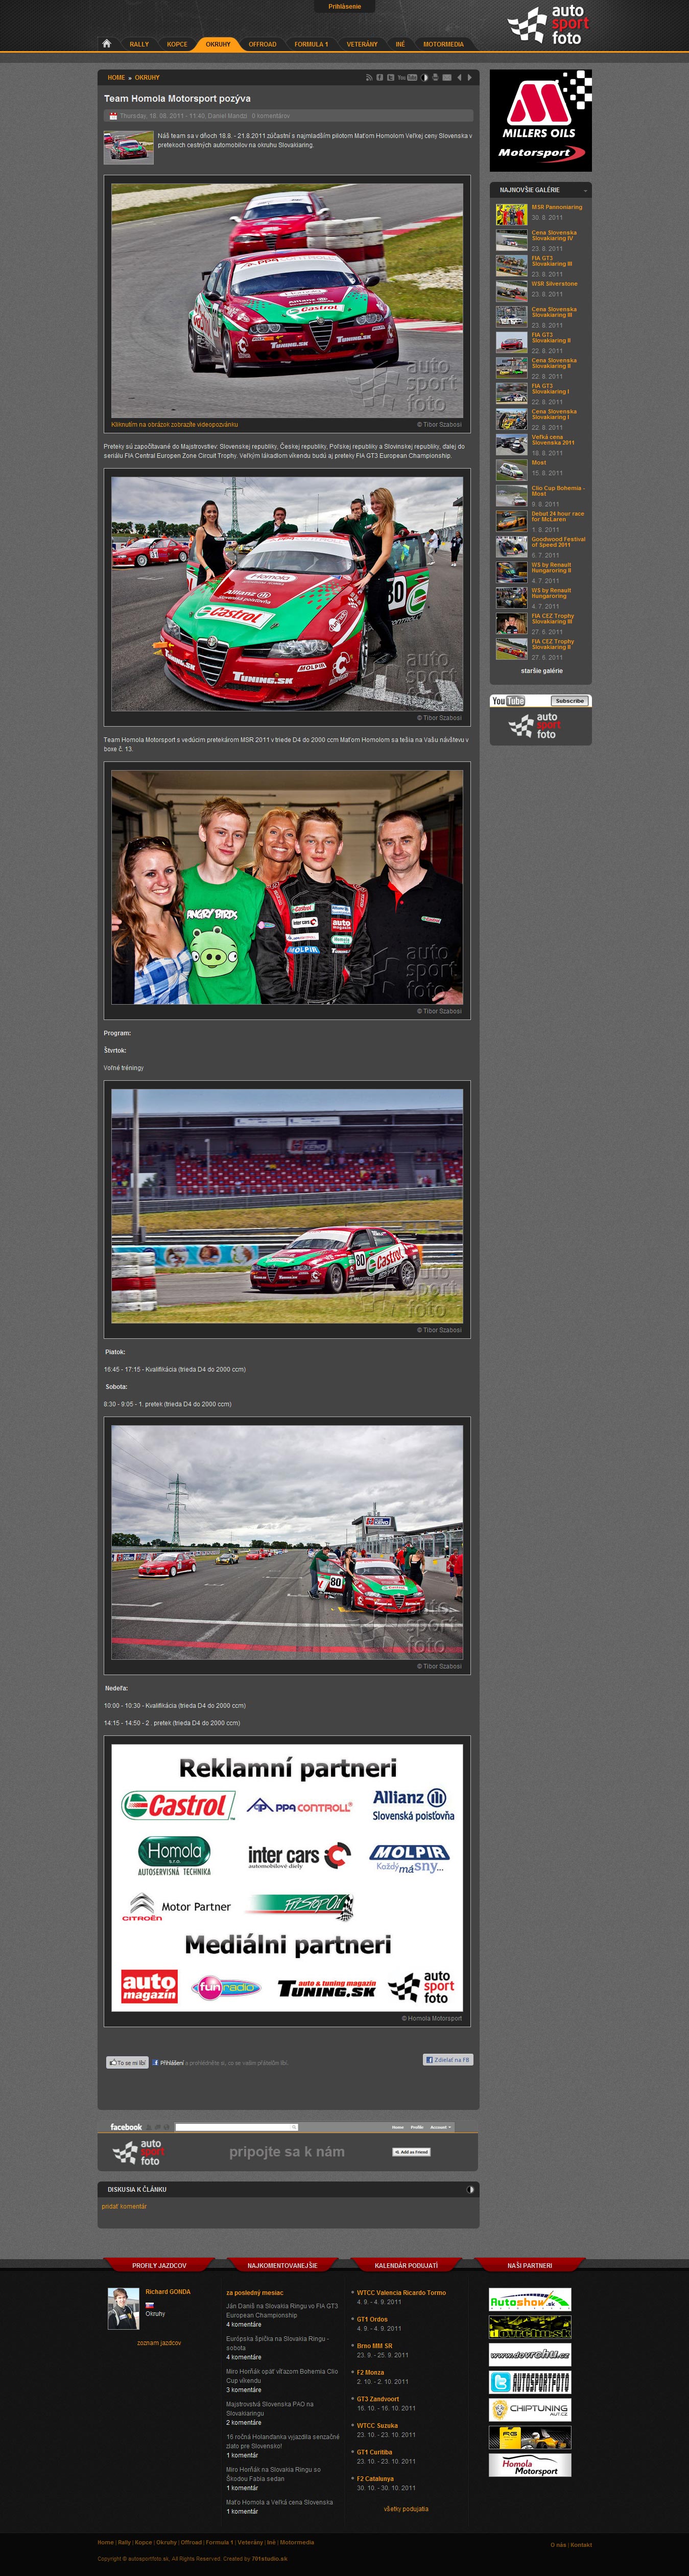
Task: Email the article using envelope icon
Action: click(x=447, y=77)
